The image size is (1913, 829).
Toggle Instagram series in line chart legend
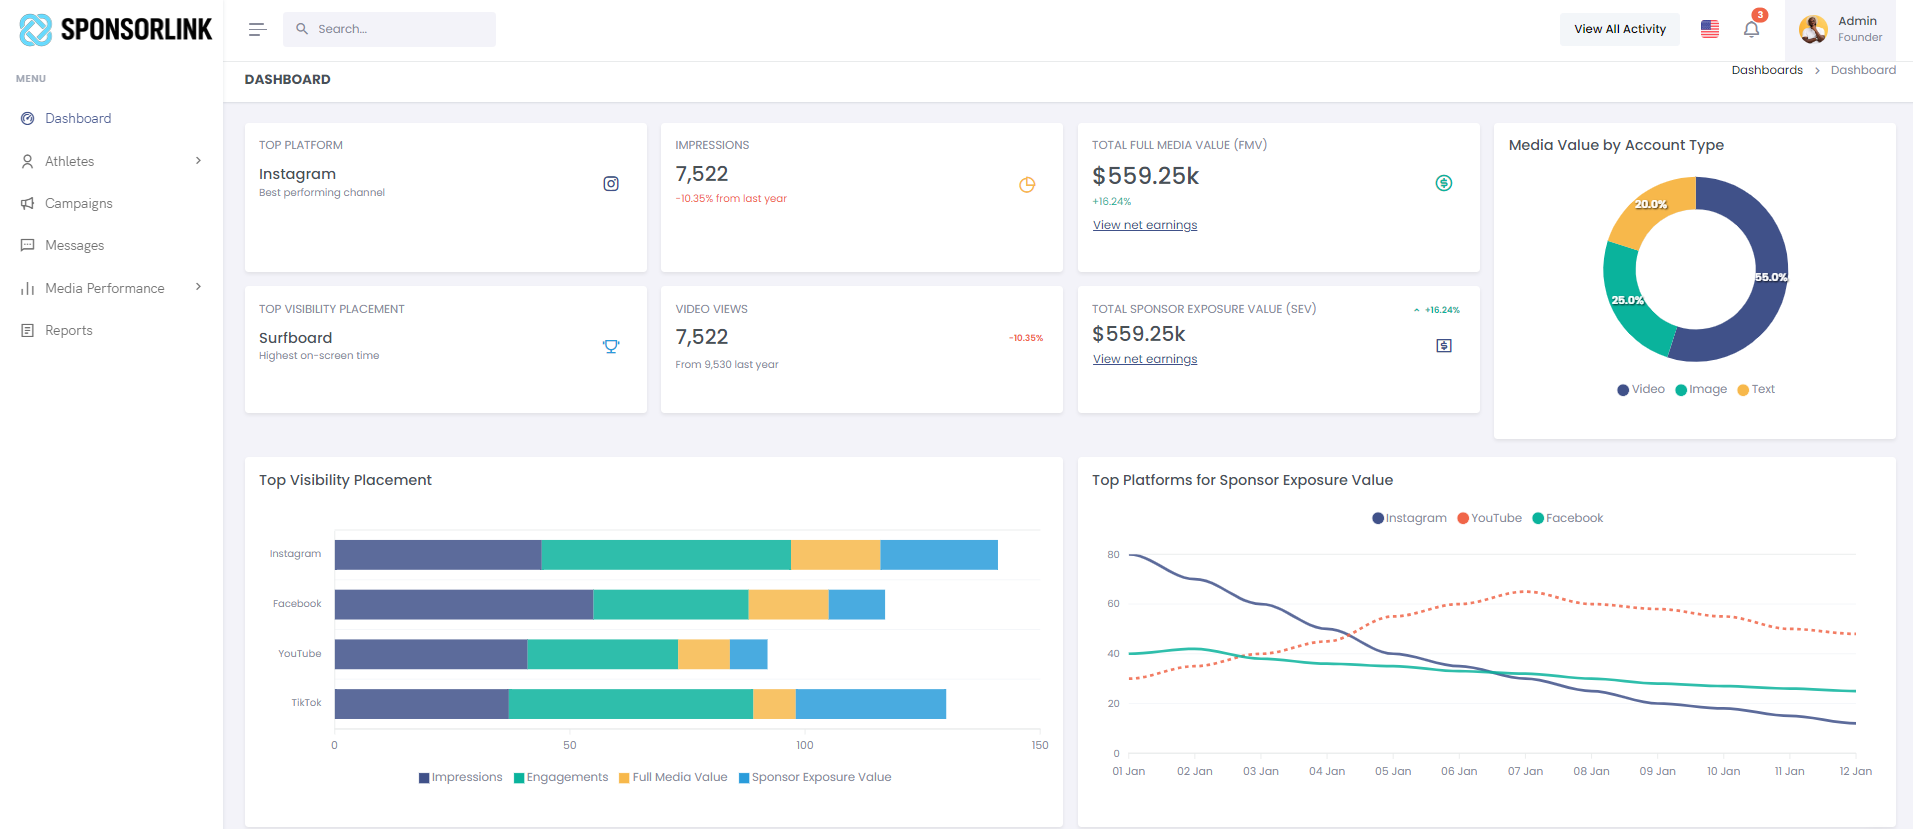tap(1410, 518)
